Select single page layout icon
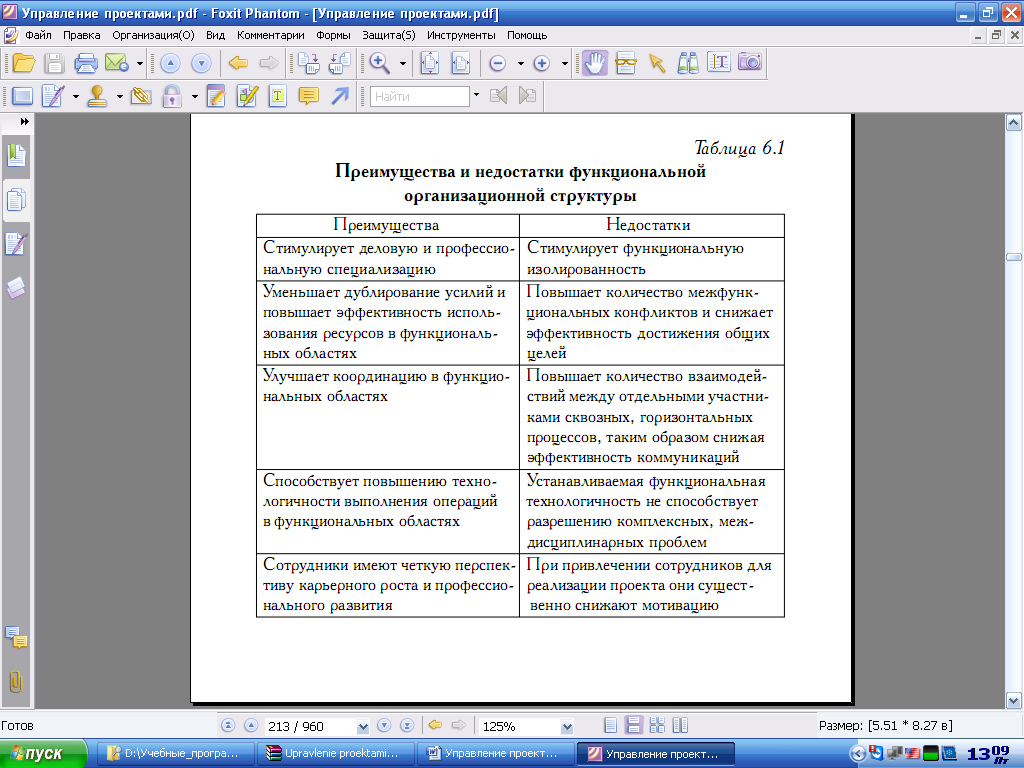This screenshot has height=768, width=1024. [x=611, y=726]
